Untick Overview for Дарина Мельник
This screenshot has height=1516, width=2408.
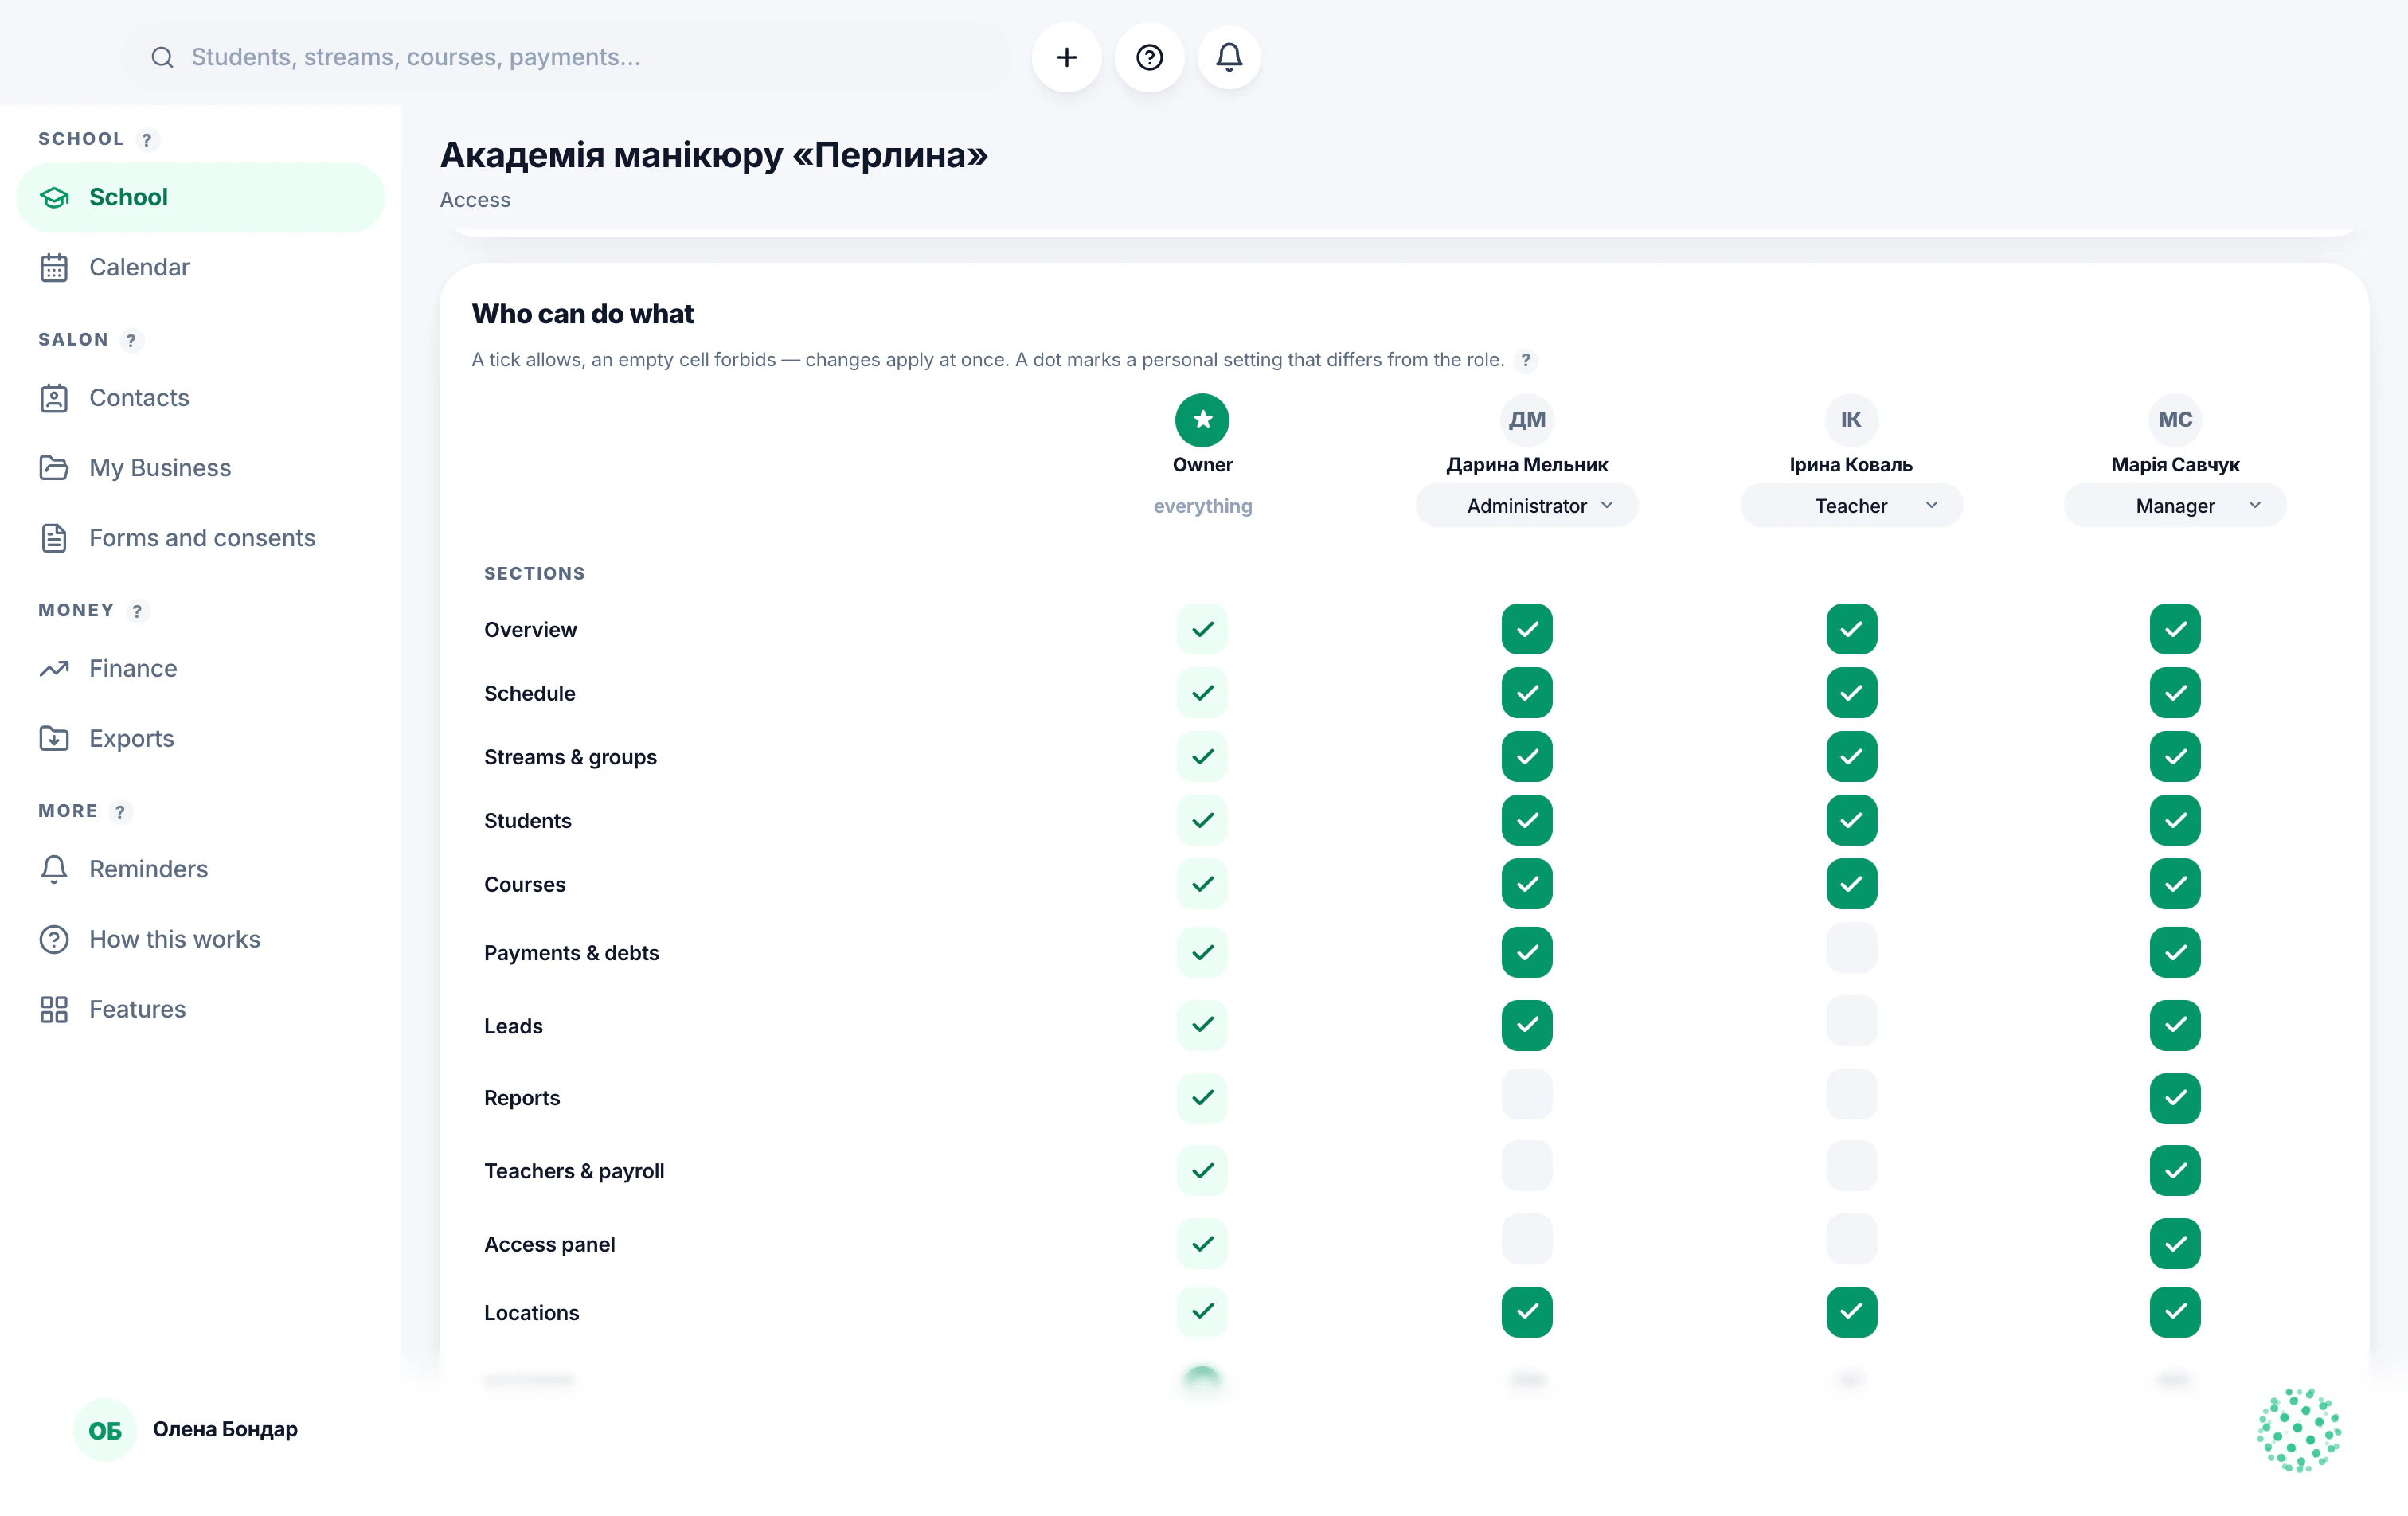(x=1526, y=629)
